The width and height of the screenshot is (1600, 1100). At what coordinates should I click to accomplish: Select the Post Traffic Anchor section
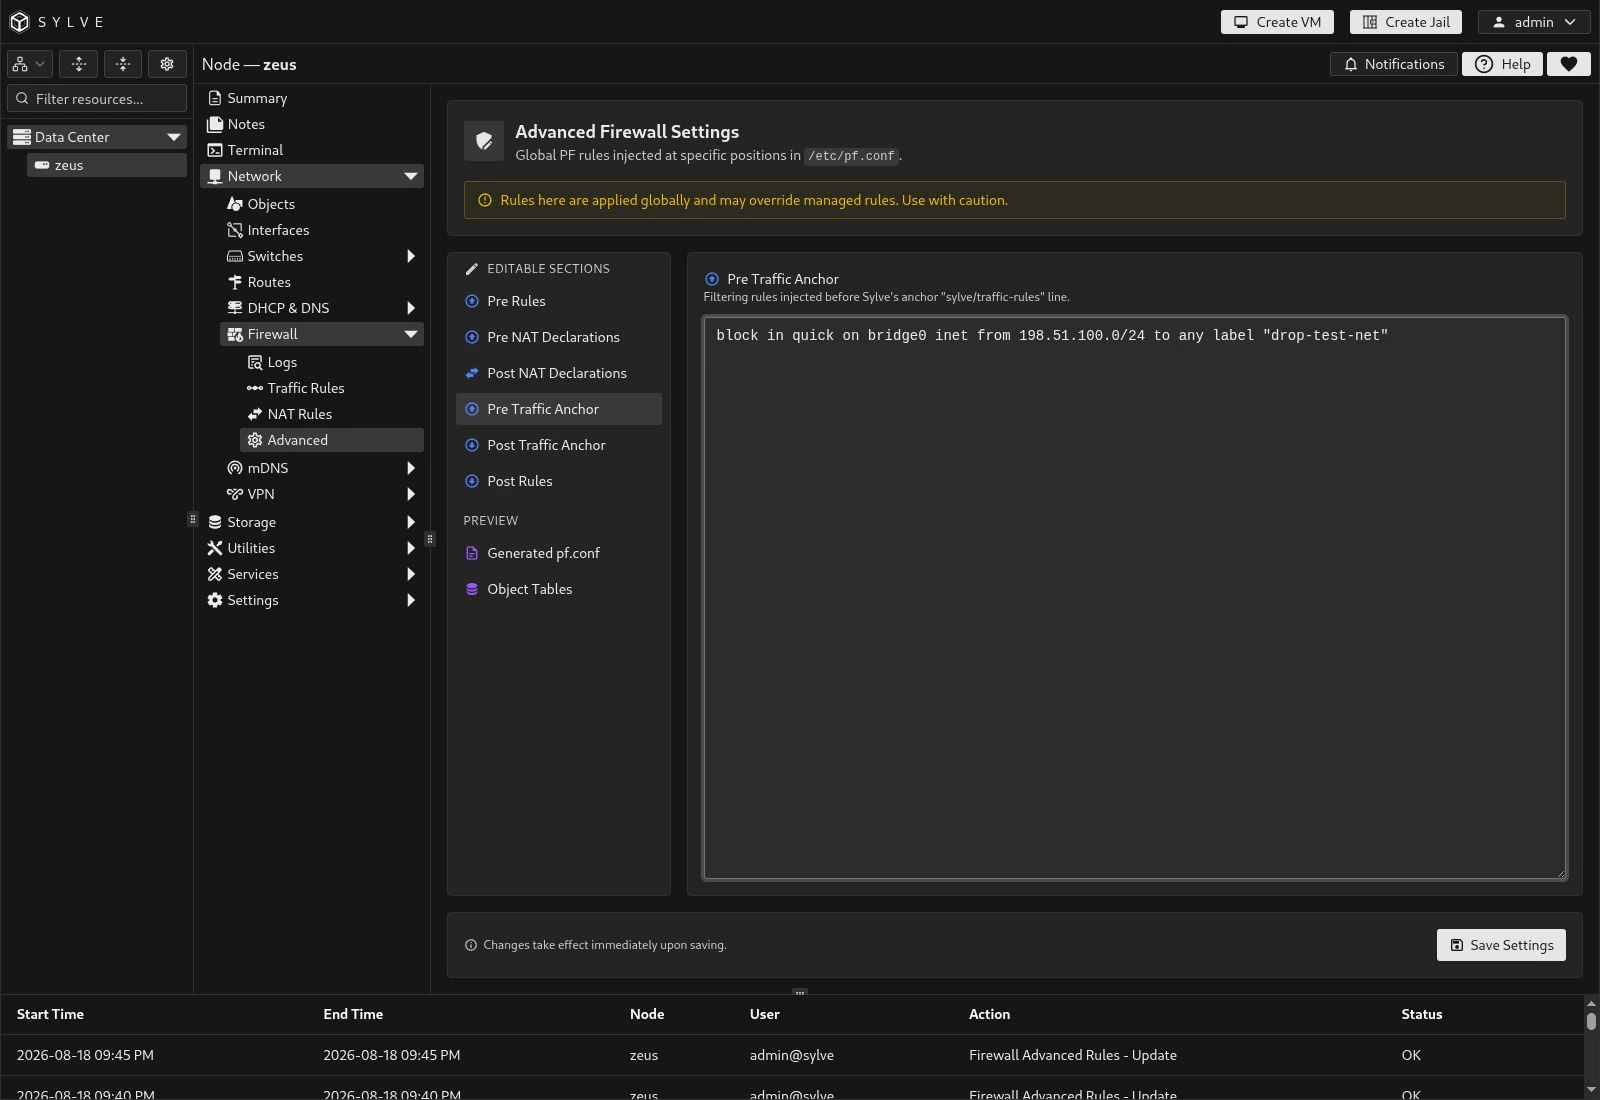pos(559,445)
